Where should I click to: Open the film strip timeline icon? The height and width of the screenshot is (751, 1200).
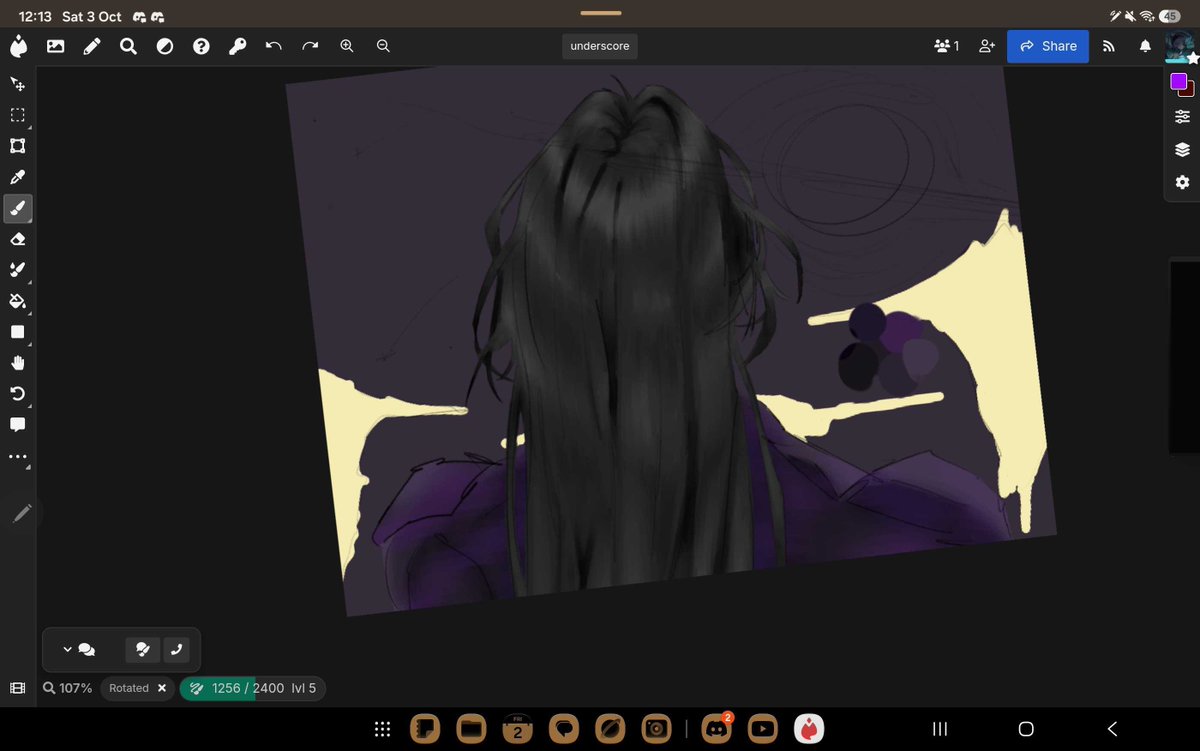click(x=17, y=688)
